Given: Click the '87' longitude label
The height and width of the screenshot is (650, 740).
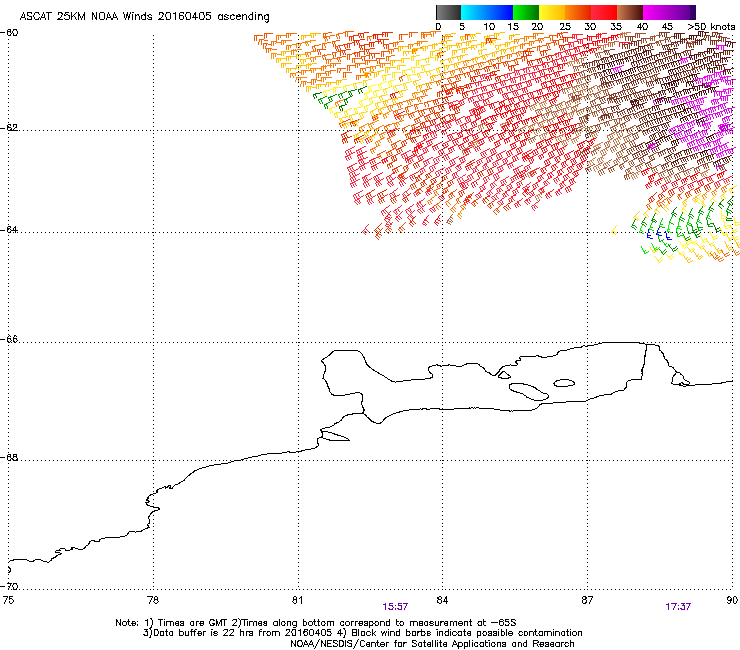Looking at the screenshot, I should 587,600.
